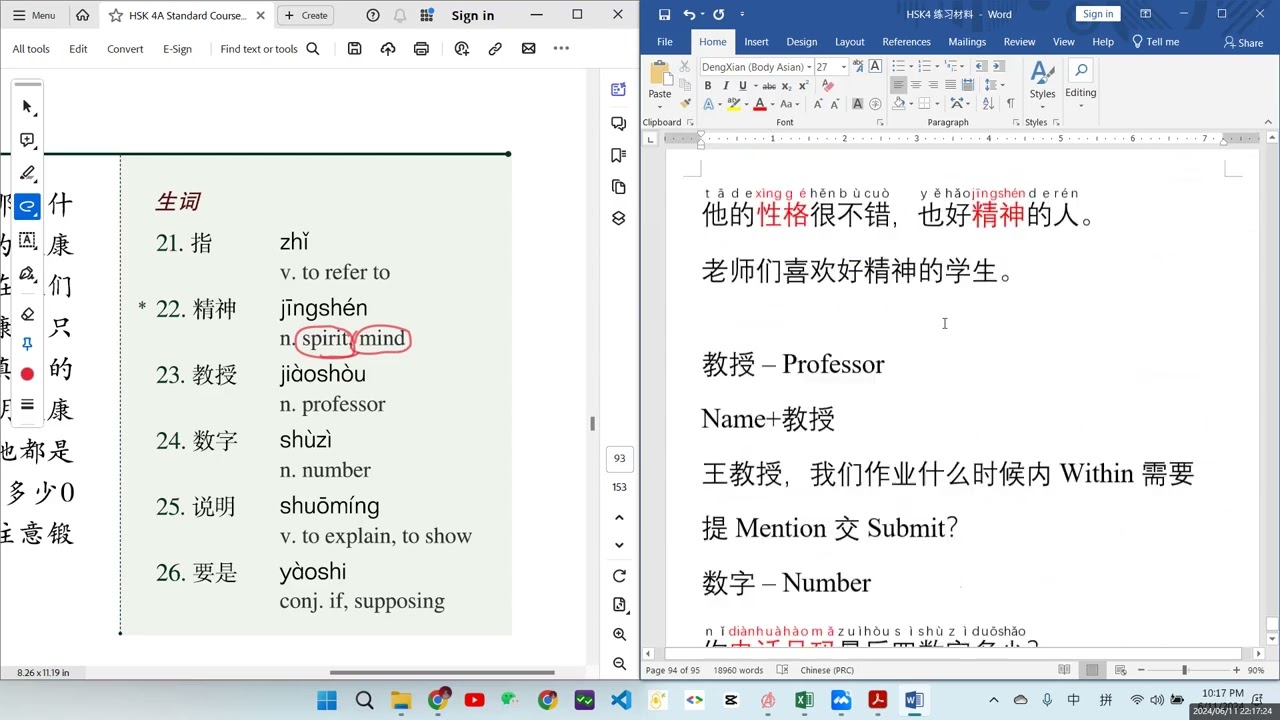Switch to the Insert tab in Word
Image resolution: width=1280 pixels, height=720 pixels.
pyautogui.click(x=756, y=42)
